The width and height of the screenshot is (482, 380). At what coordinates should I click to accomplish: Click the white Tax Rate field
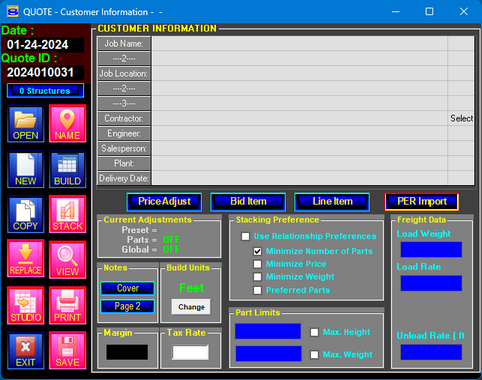(190, 352)
